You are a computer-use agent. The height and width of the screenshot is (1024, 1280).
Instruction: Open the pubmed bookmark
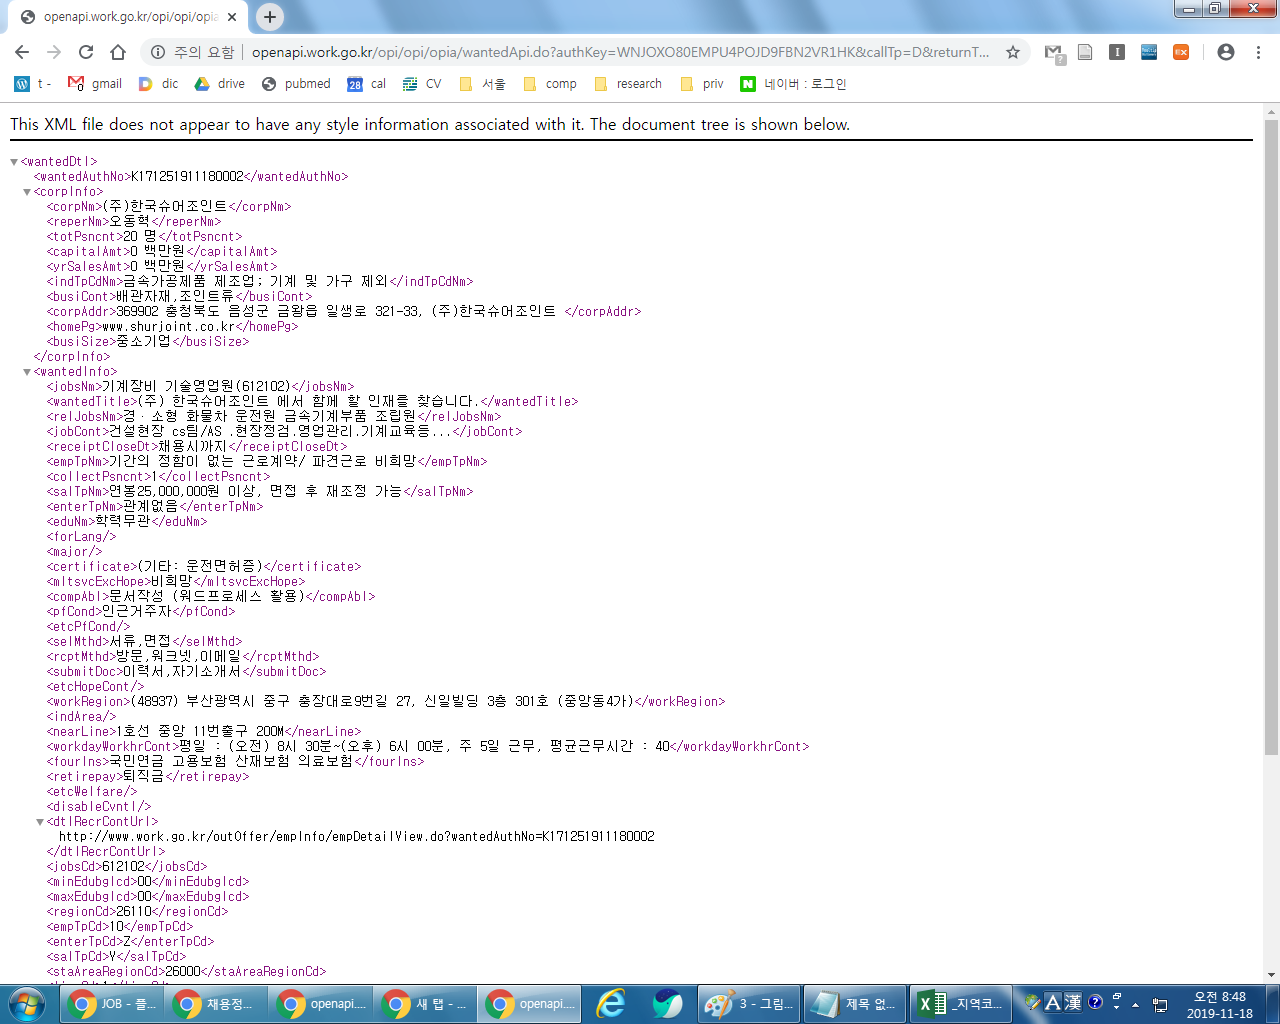[x=296, y=84]
